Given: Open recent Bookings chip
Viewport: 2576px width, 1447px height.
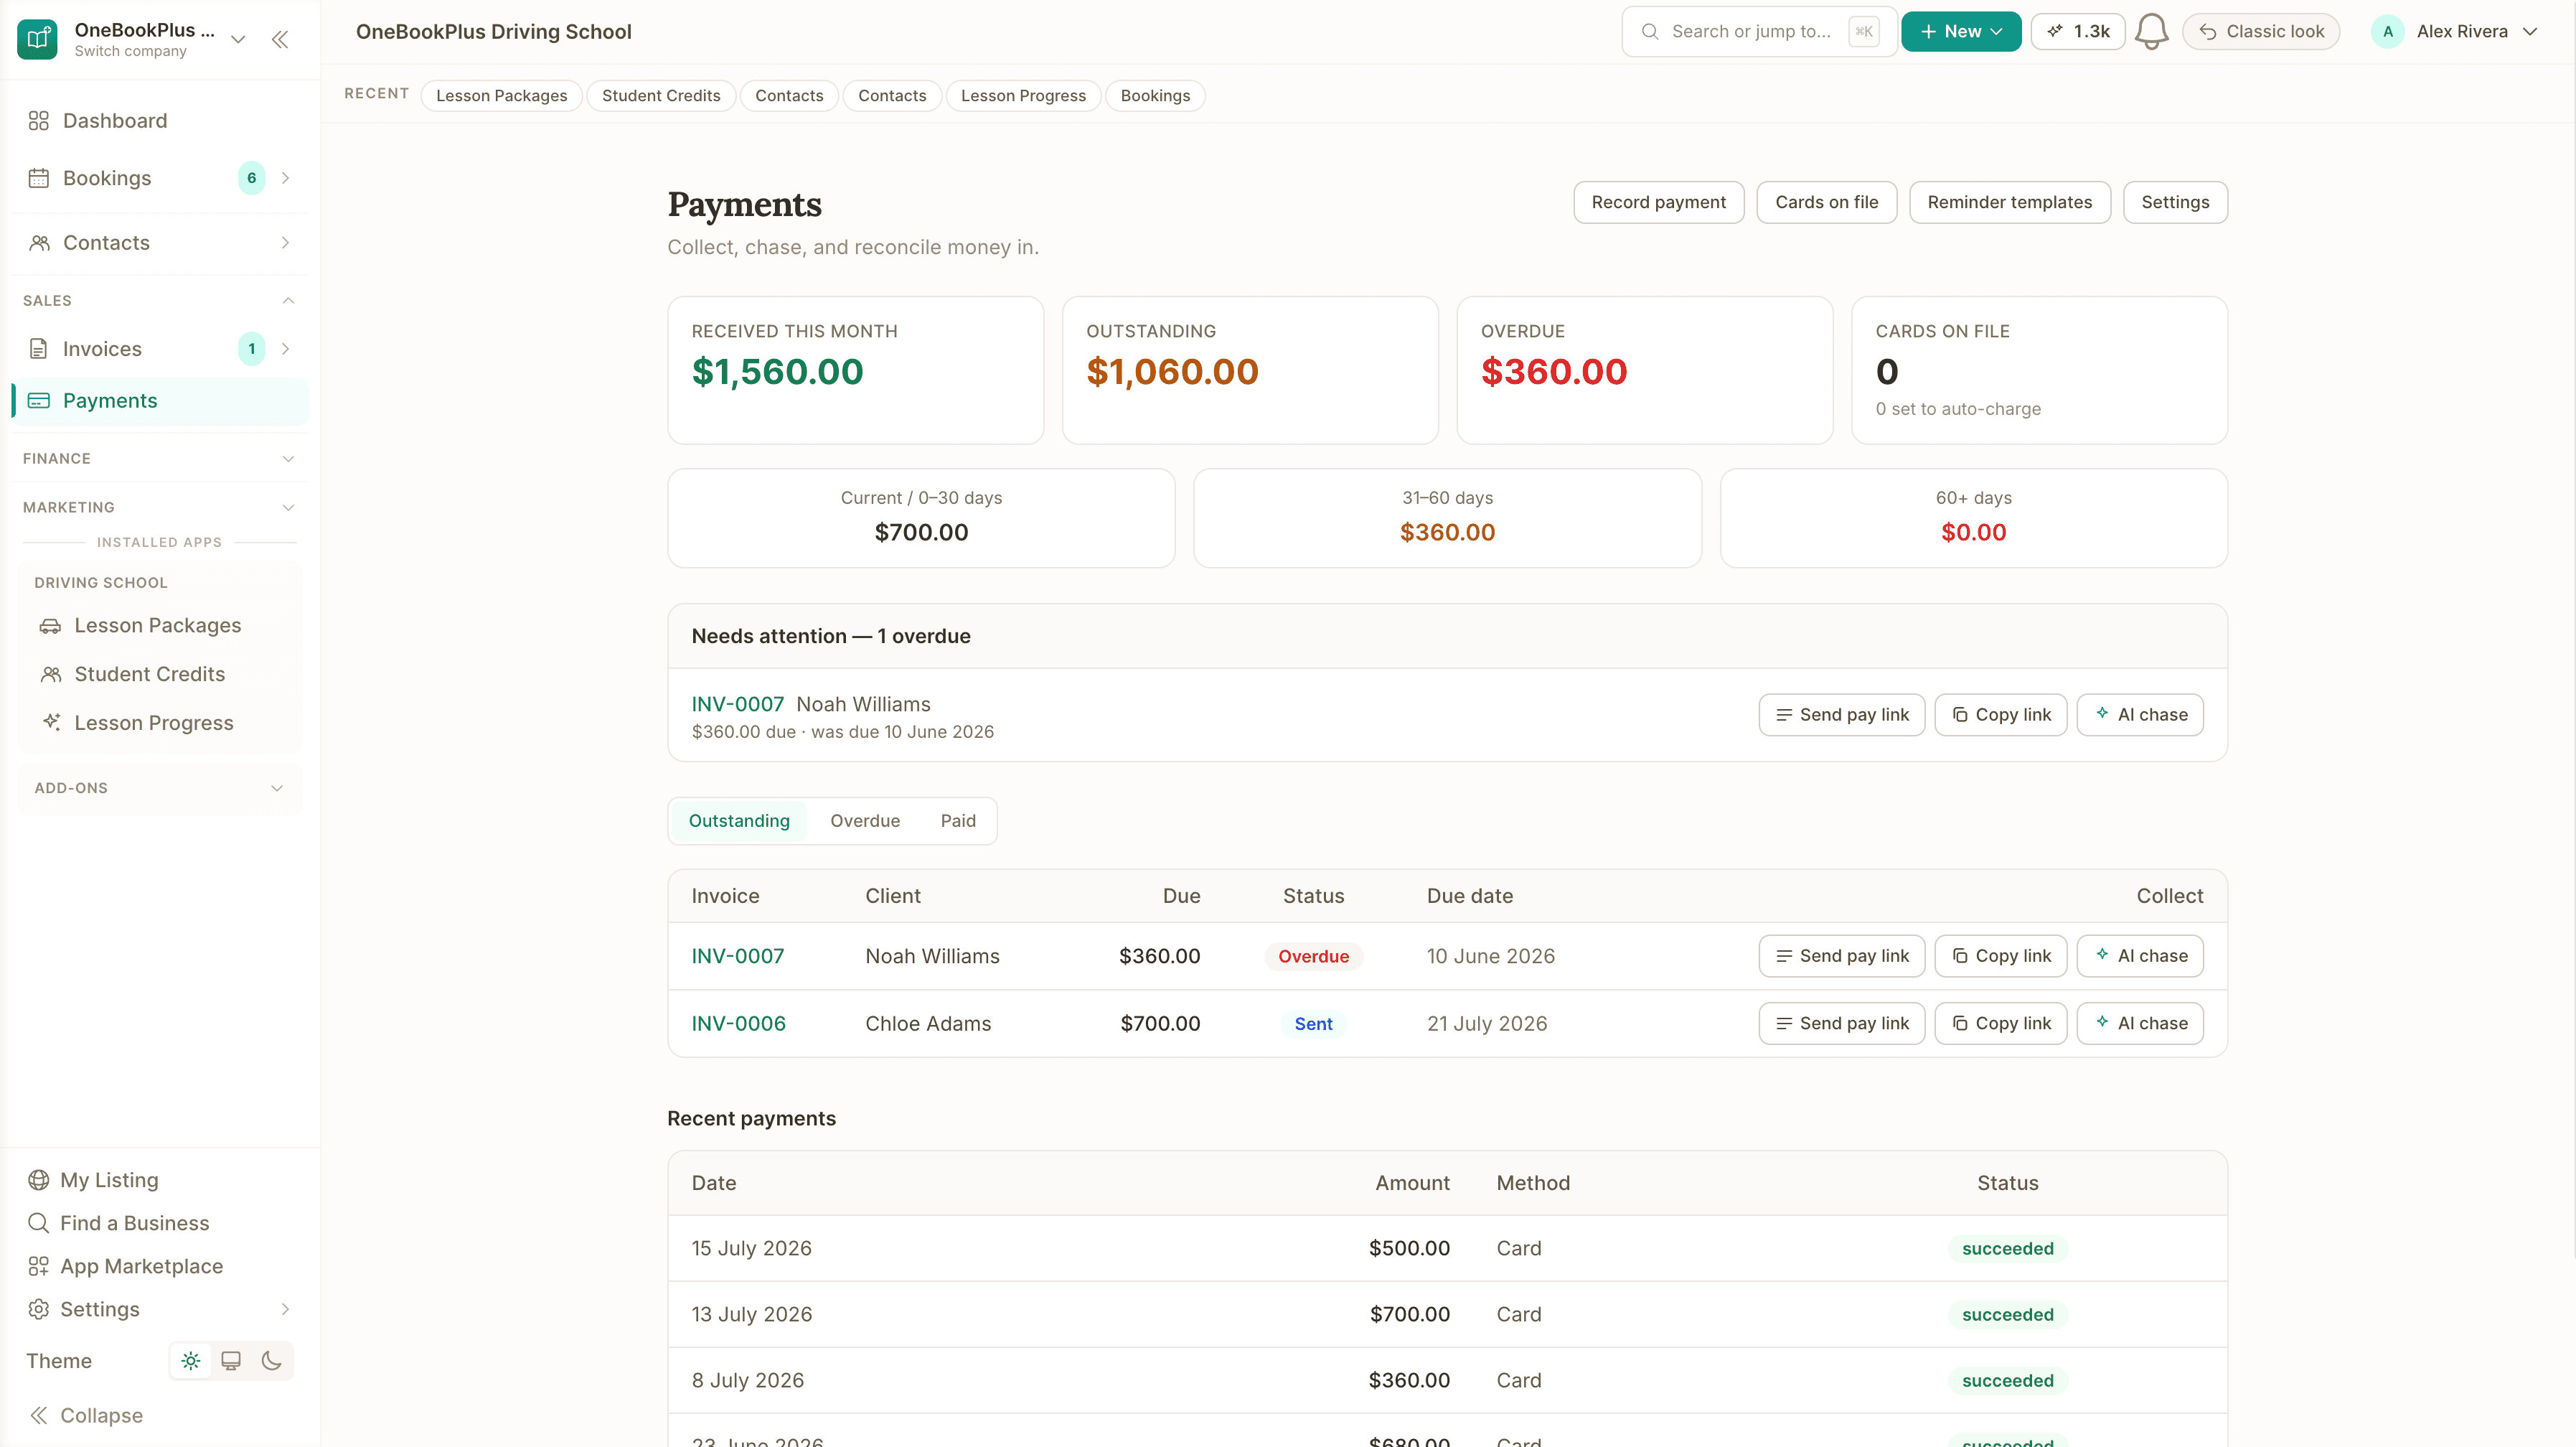Looking at the screenshot, I should 1155,96.
